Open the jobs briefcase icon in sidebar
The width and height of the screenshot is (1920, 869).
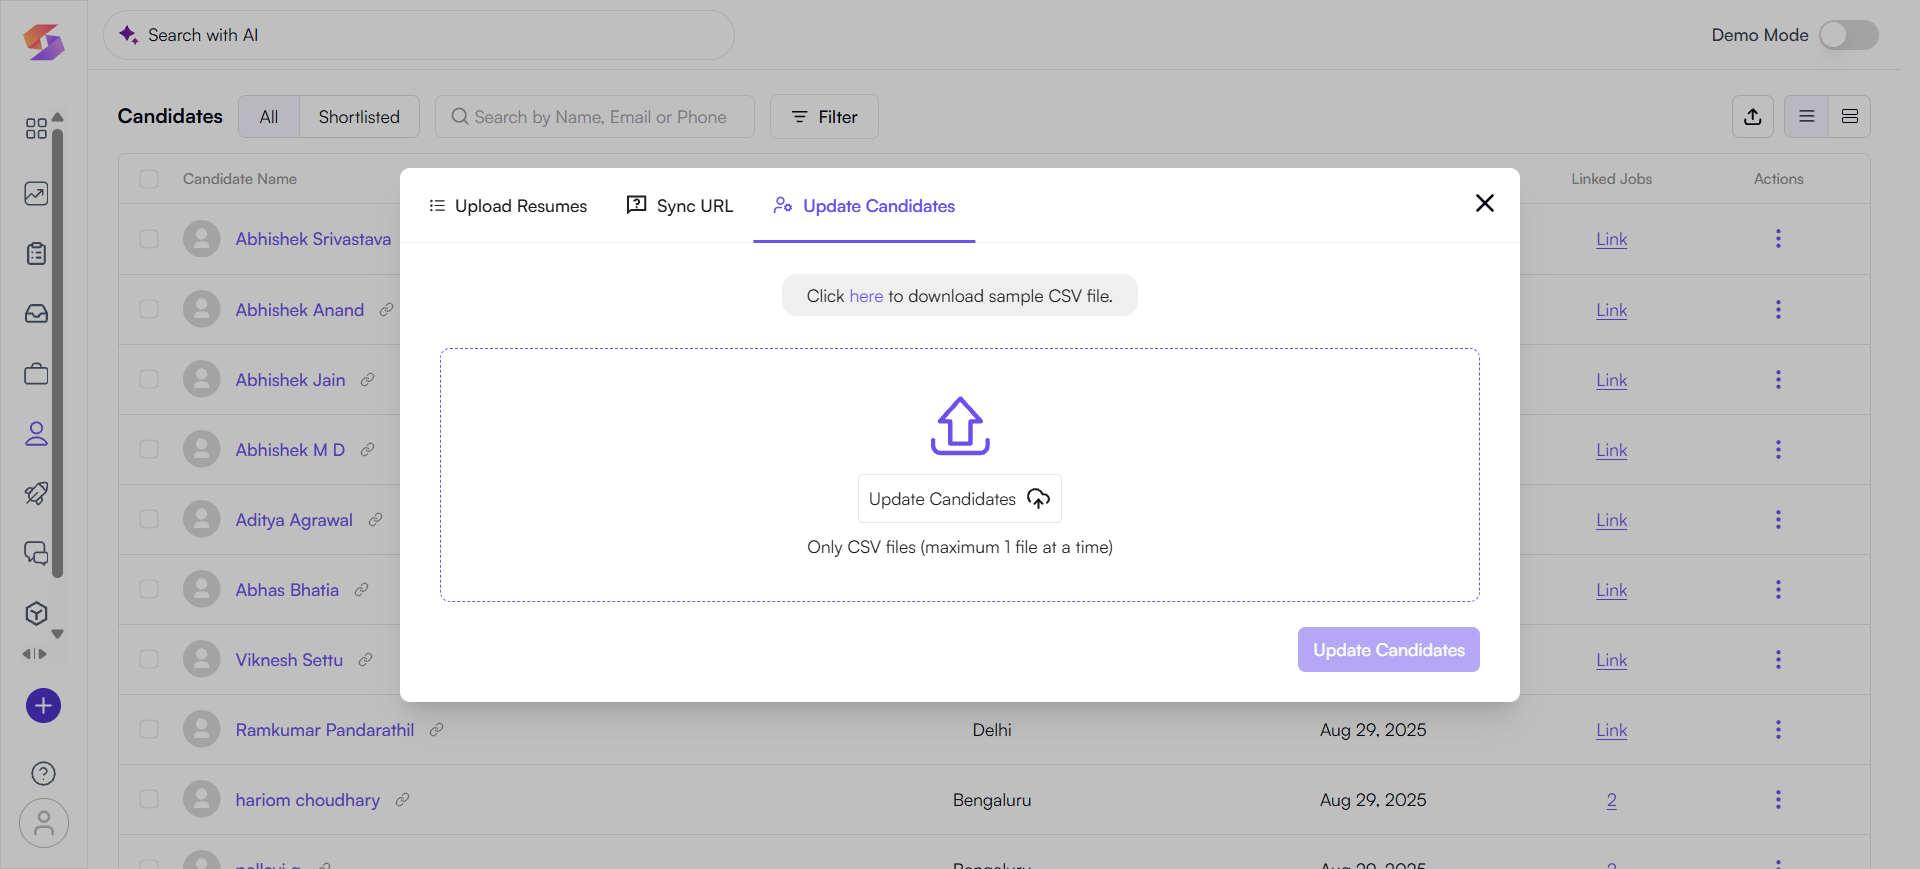[x=36, y=374]
